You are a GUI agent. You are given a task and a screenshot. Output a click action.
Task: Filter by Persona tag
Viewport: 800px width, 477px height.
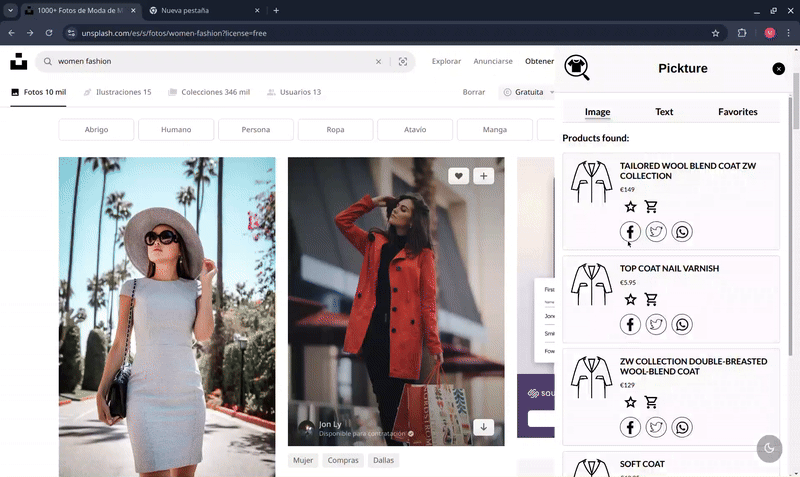256,130
